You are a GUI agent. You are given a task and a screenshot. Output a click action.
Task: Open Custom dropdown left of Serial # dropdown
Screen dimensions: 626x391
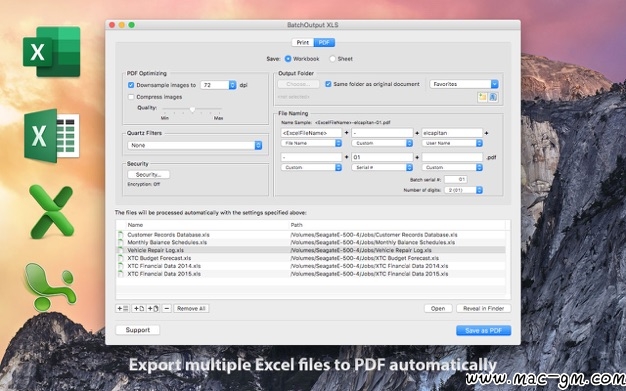pos(311,167)
